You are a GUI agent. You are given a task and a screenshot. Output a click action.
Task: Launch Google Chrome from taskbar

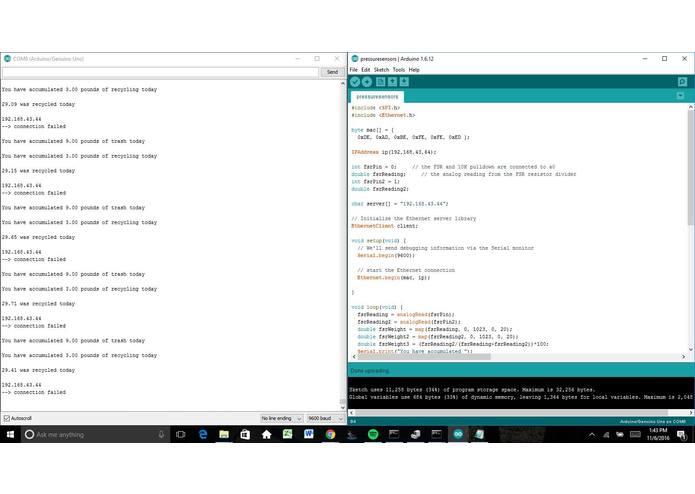(x=330, y=435)
